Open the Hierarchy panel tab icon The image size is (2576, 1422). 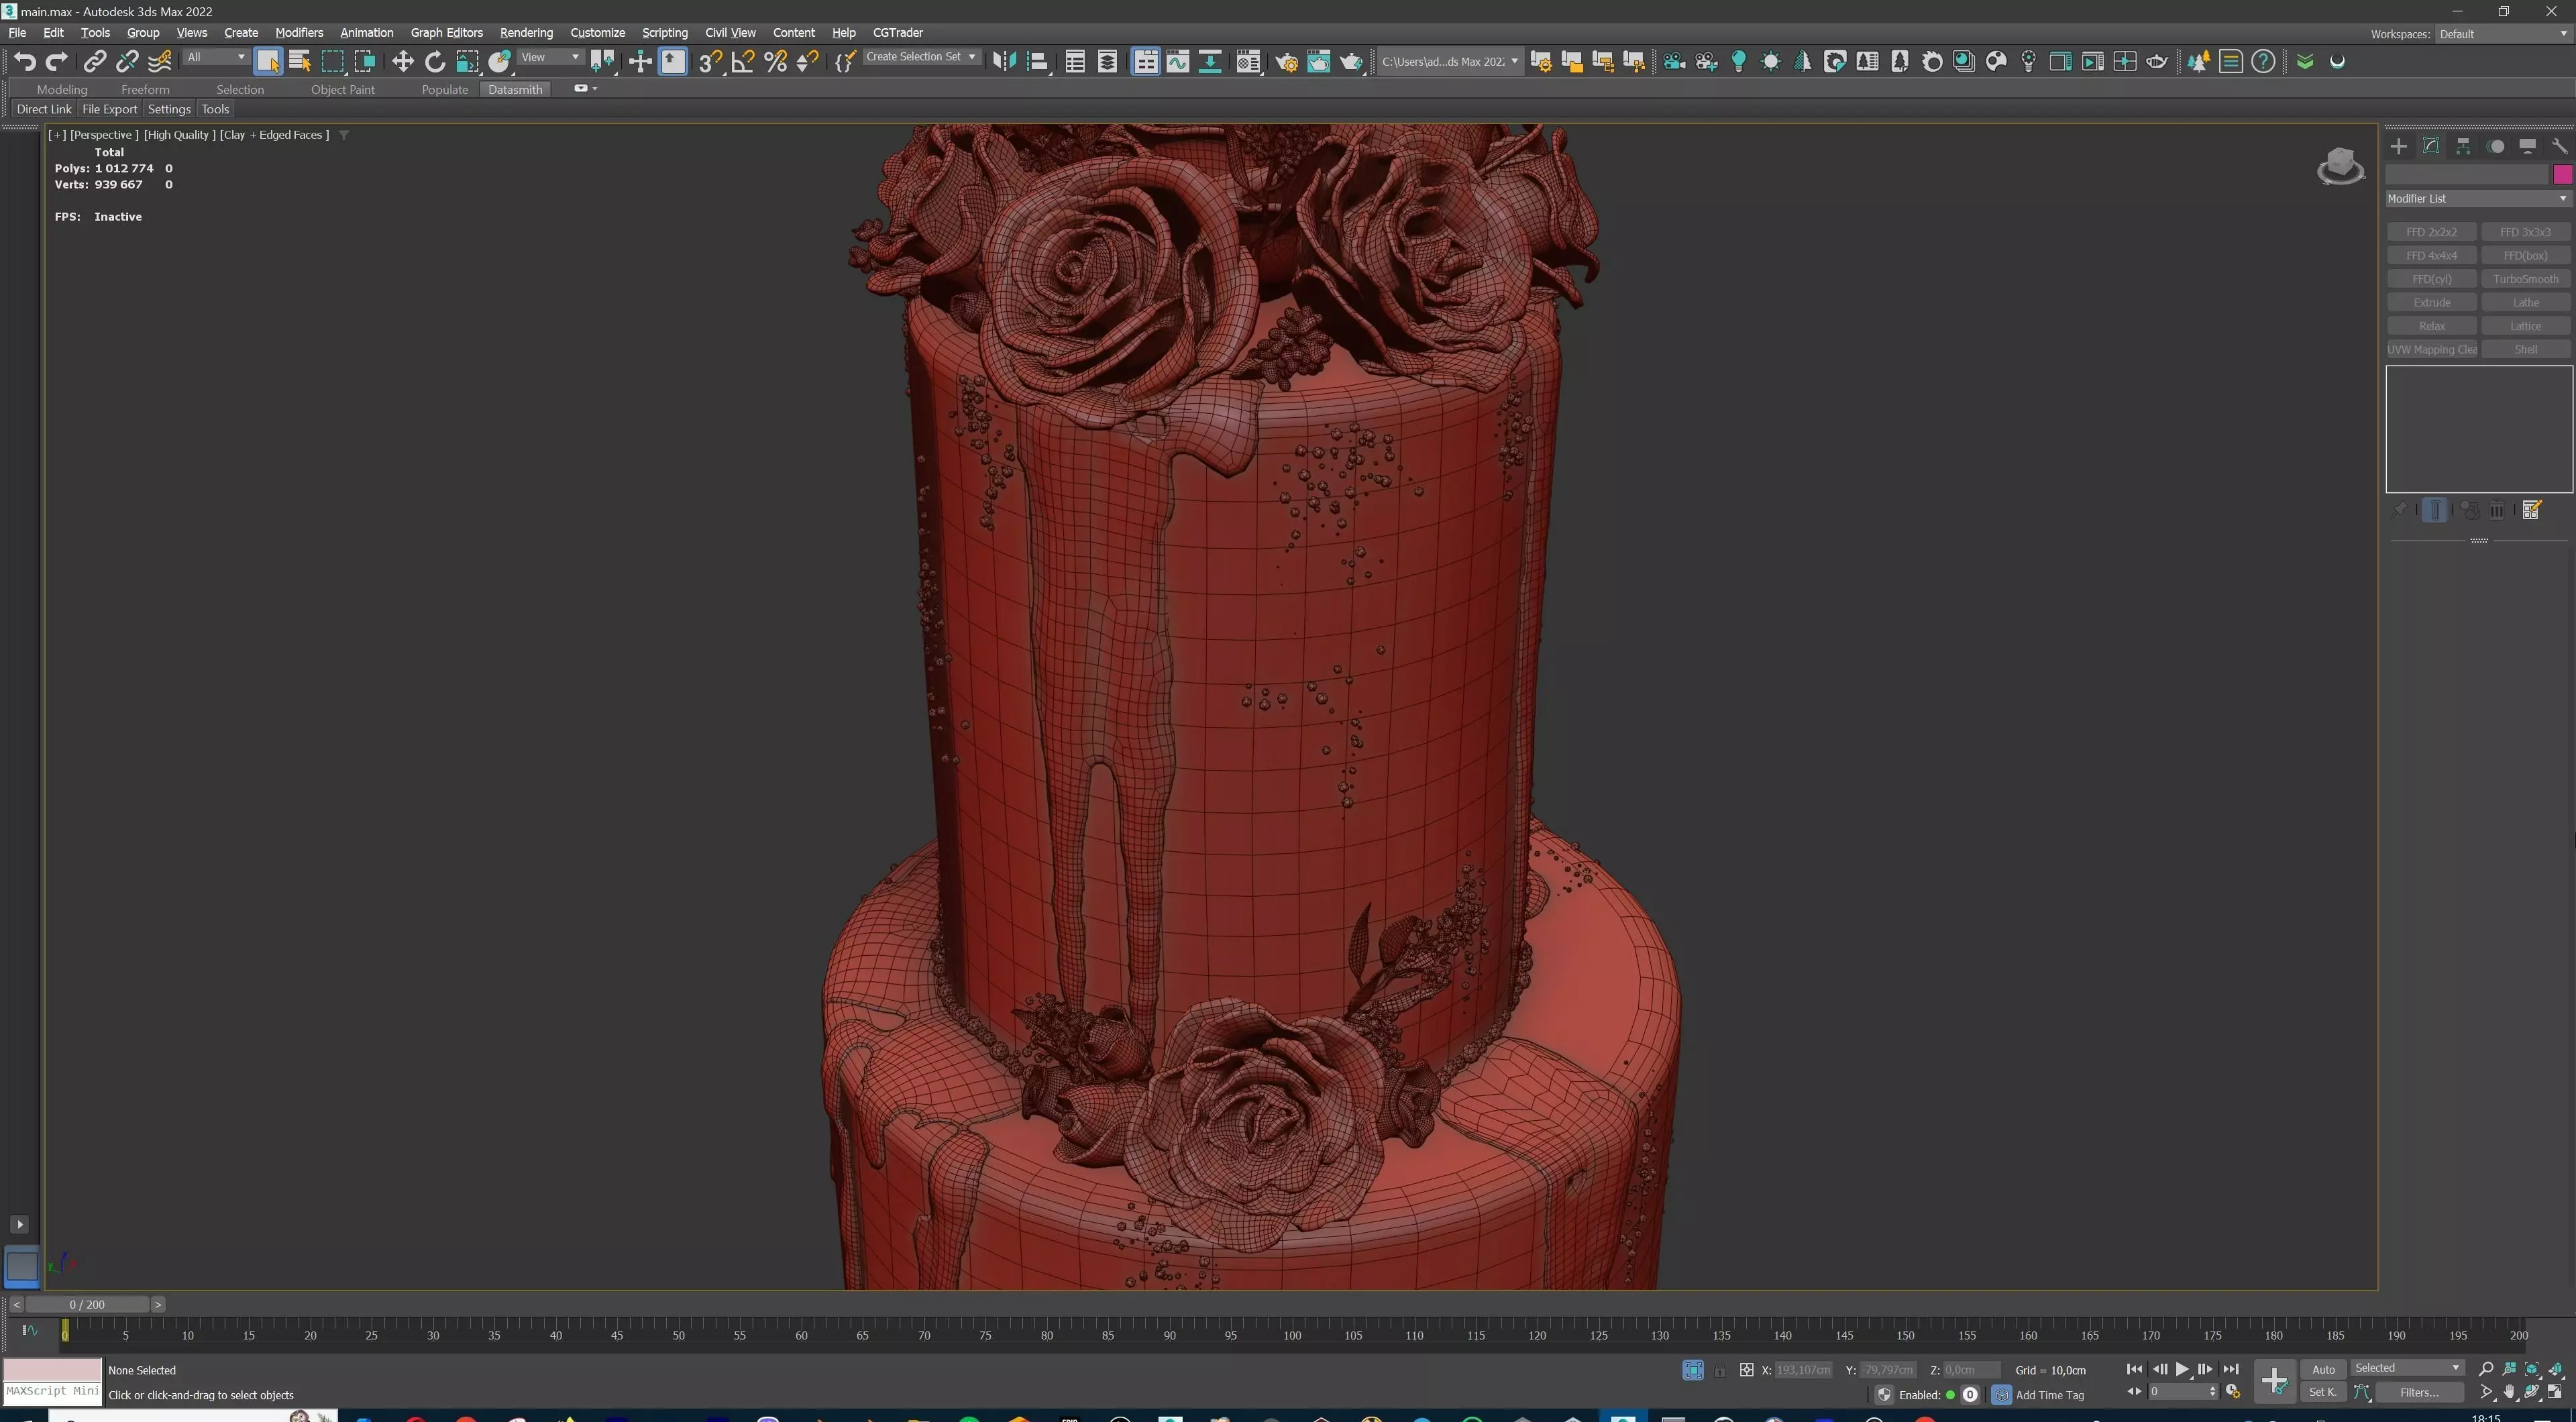[x=2463, y=146]
